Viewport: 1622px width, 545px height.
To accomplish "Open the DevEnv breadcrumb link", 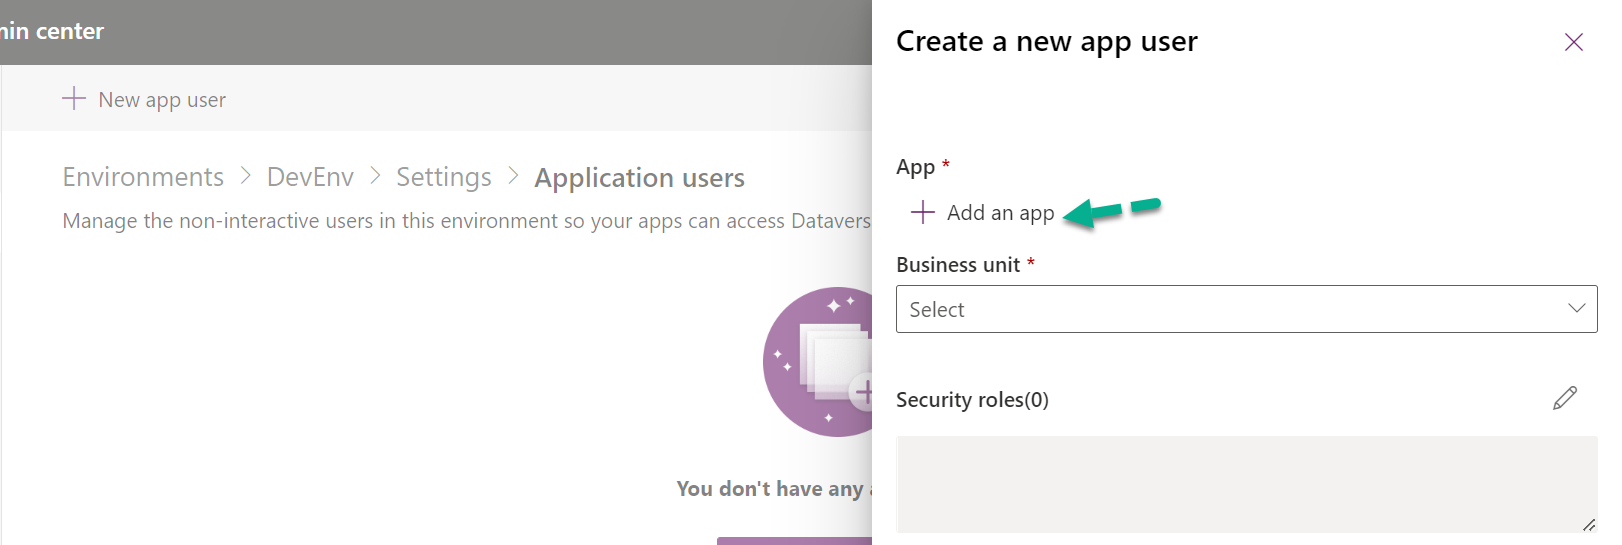I will coord(310,177).
